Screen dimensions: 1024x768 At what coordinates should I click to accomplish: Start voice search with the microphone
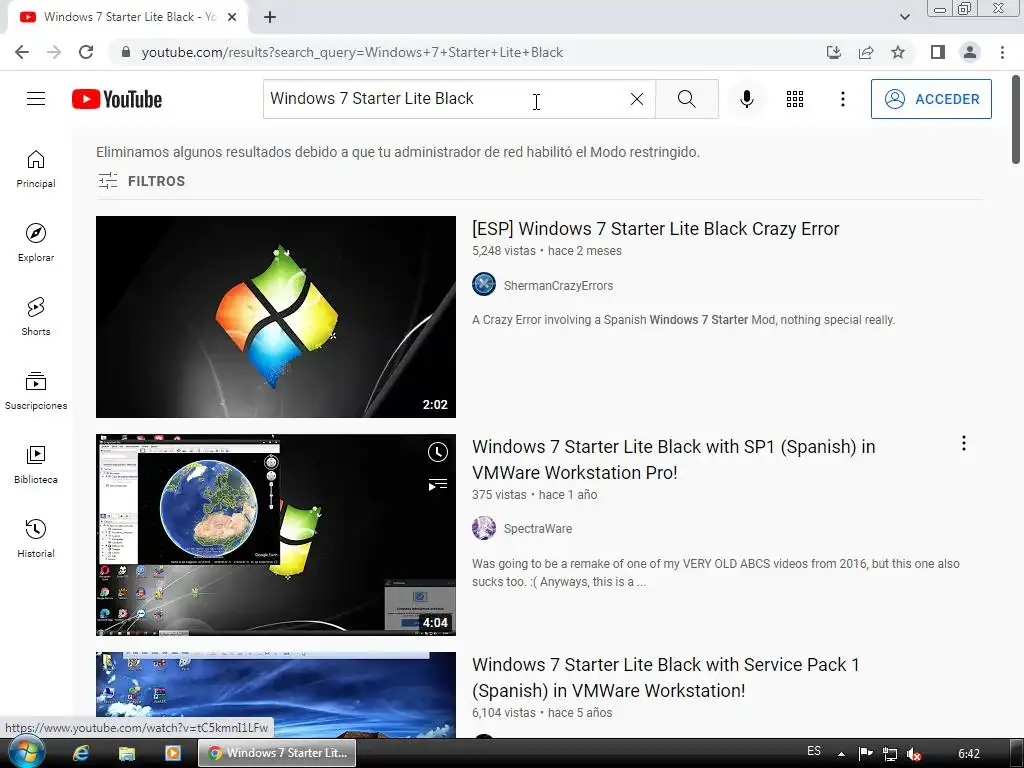(x=746, y=99)
